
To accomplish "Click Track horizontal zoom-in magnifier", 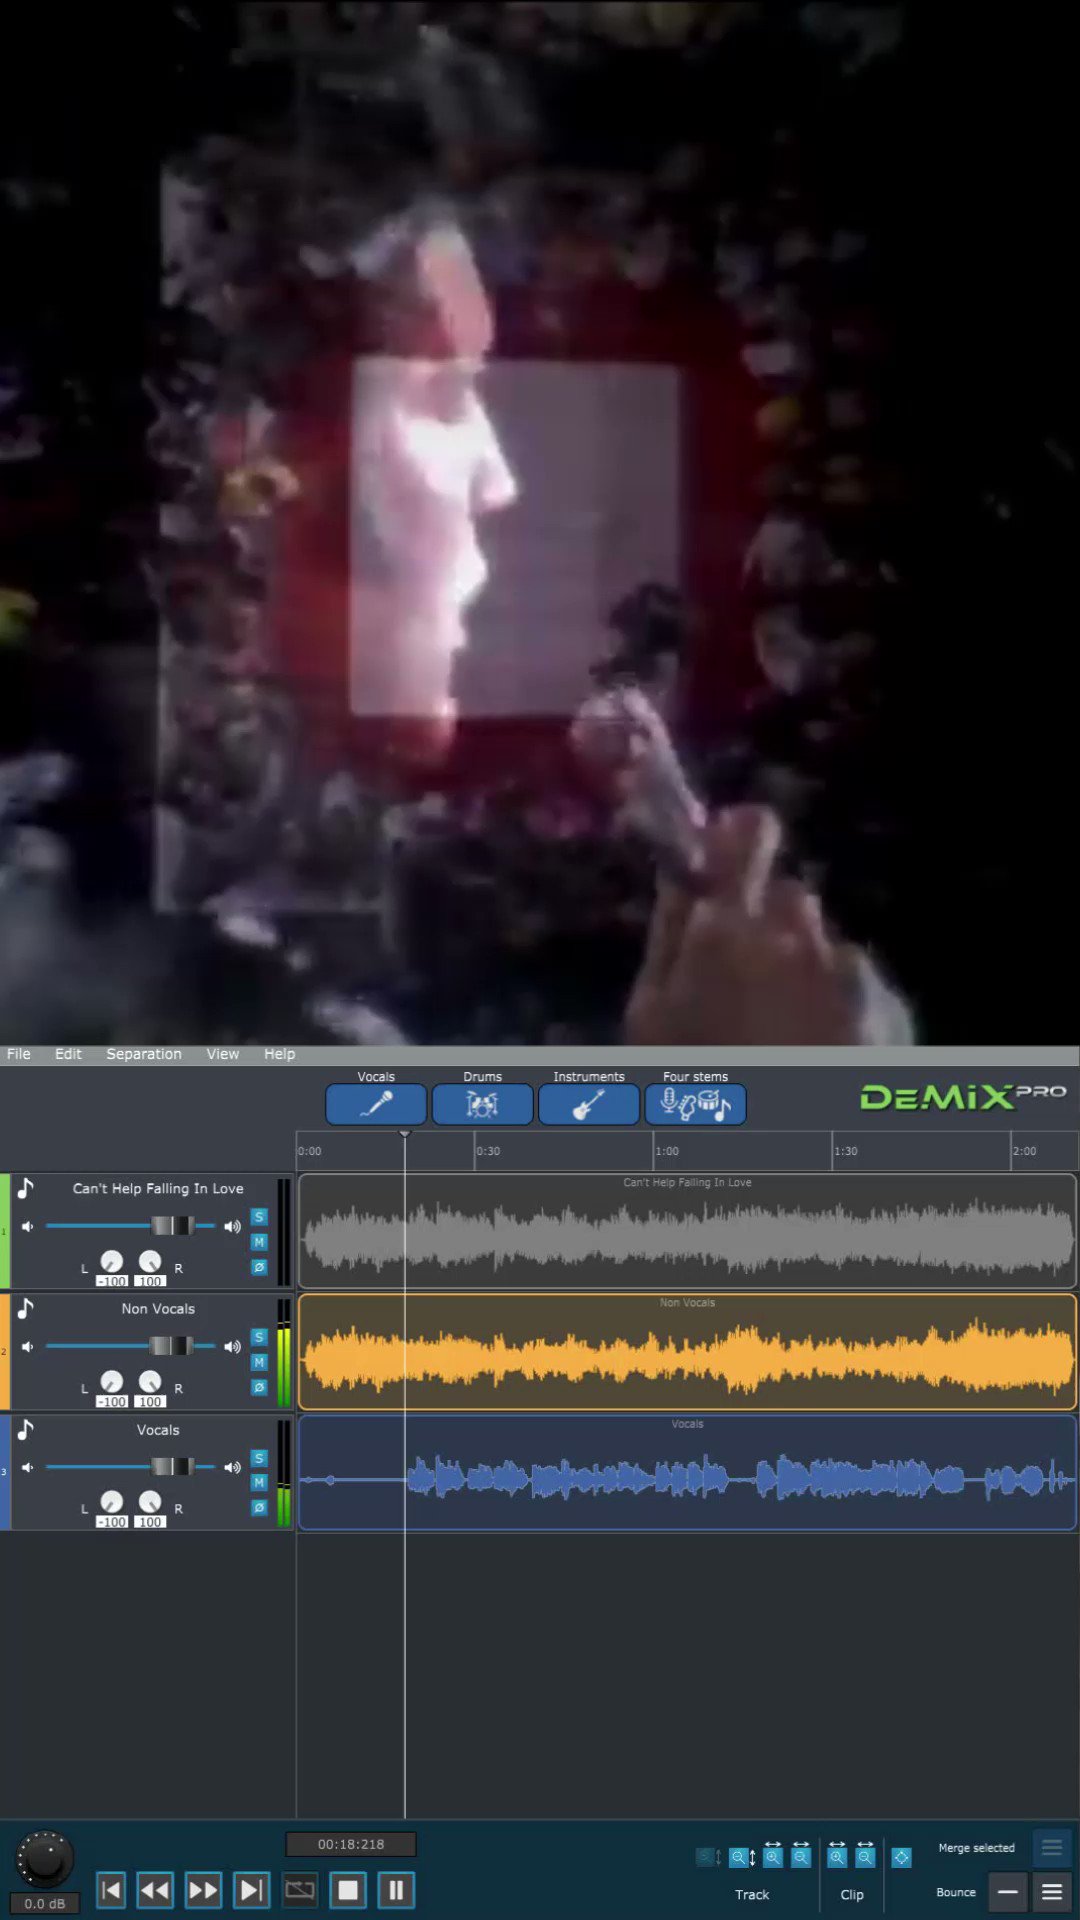I will coord(773,1856).
